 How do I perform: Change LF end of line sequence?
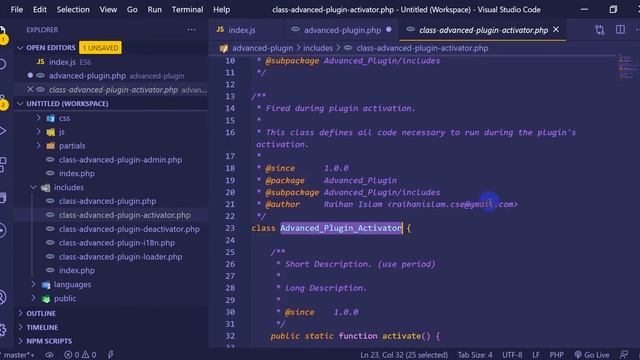click(x=536, y=355)
